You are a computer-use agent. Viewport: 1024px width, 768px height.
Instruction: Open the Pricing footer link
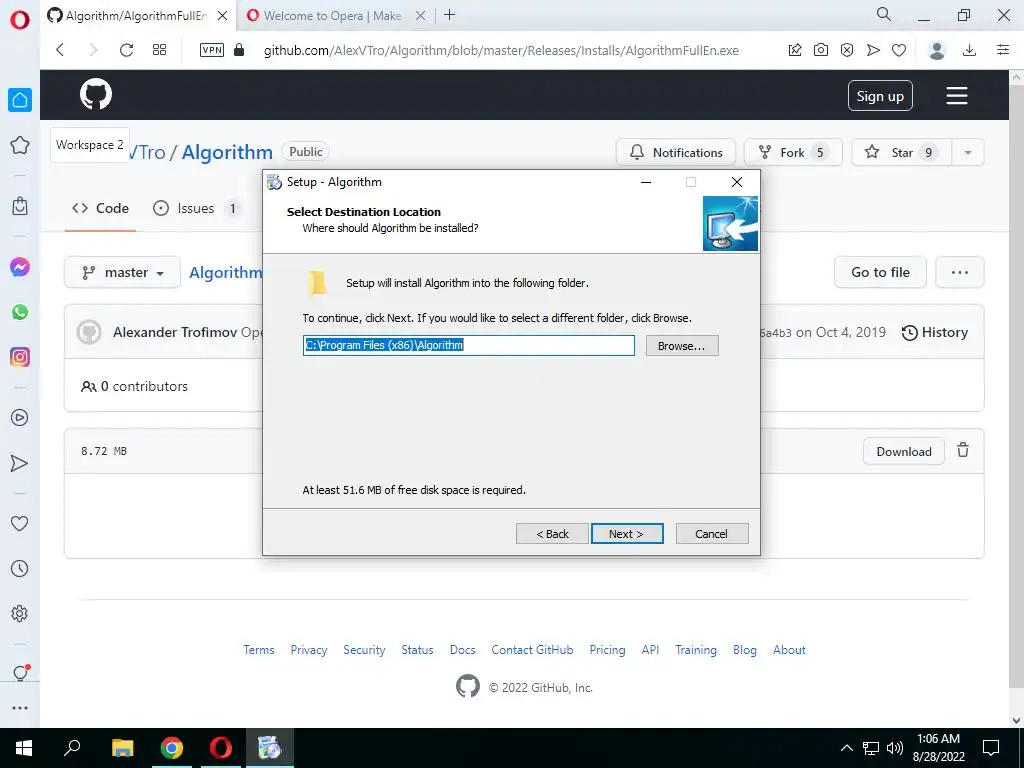pos(607,650)
